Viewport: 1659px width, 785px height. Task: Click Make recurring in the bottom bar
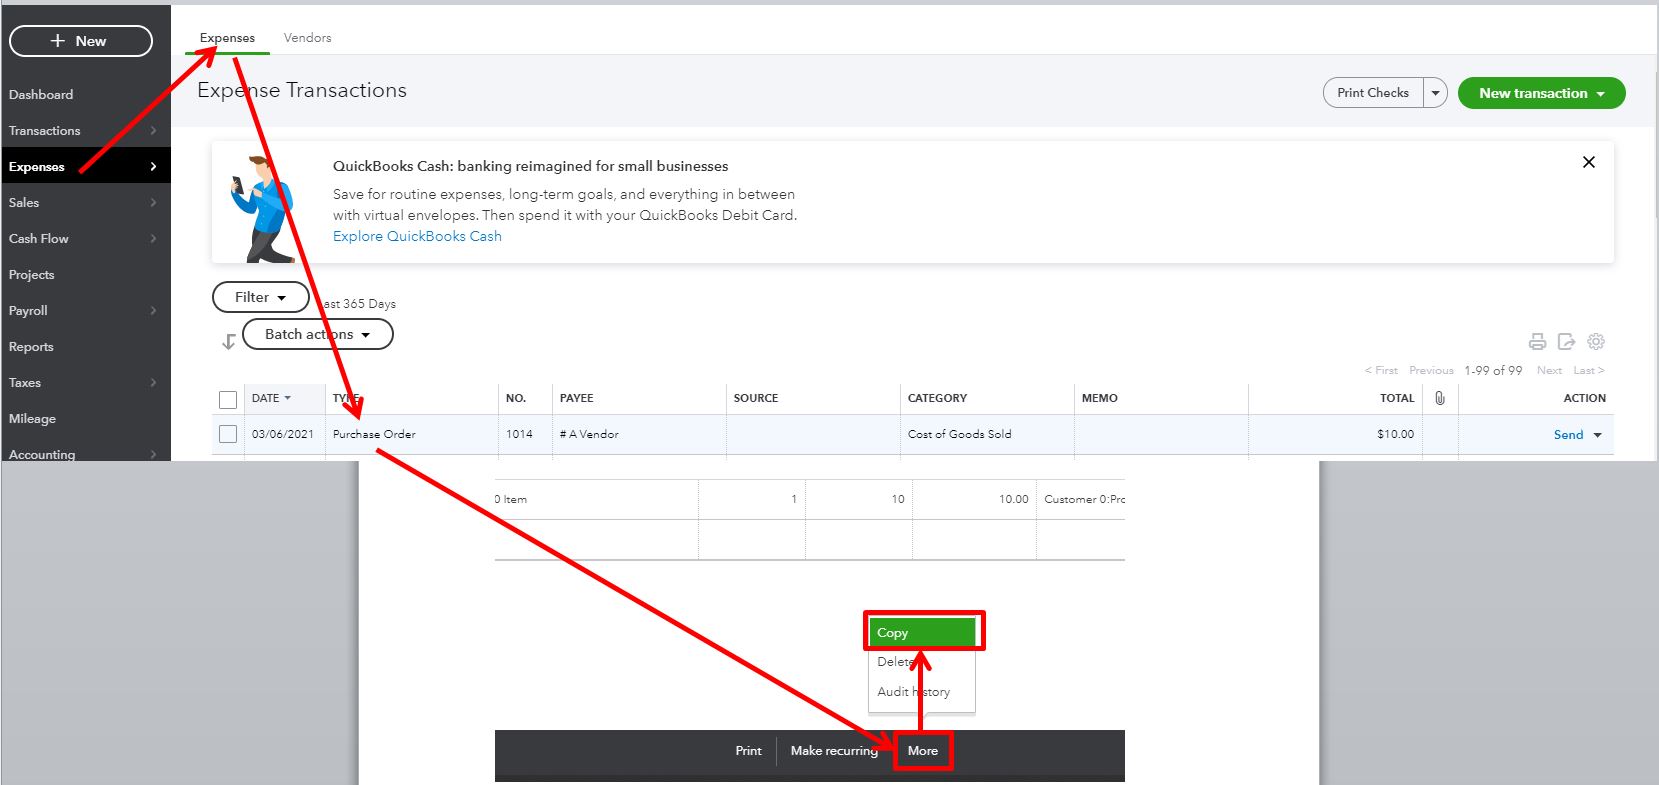point(834,751)
